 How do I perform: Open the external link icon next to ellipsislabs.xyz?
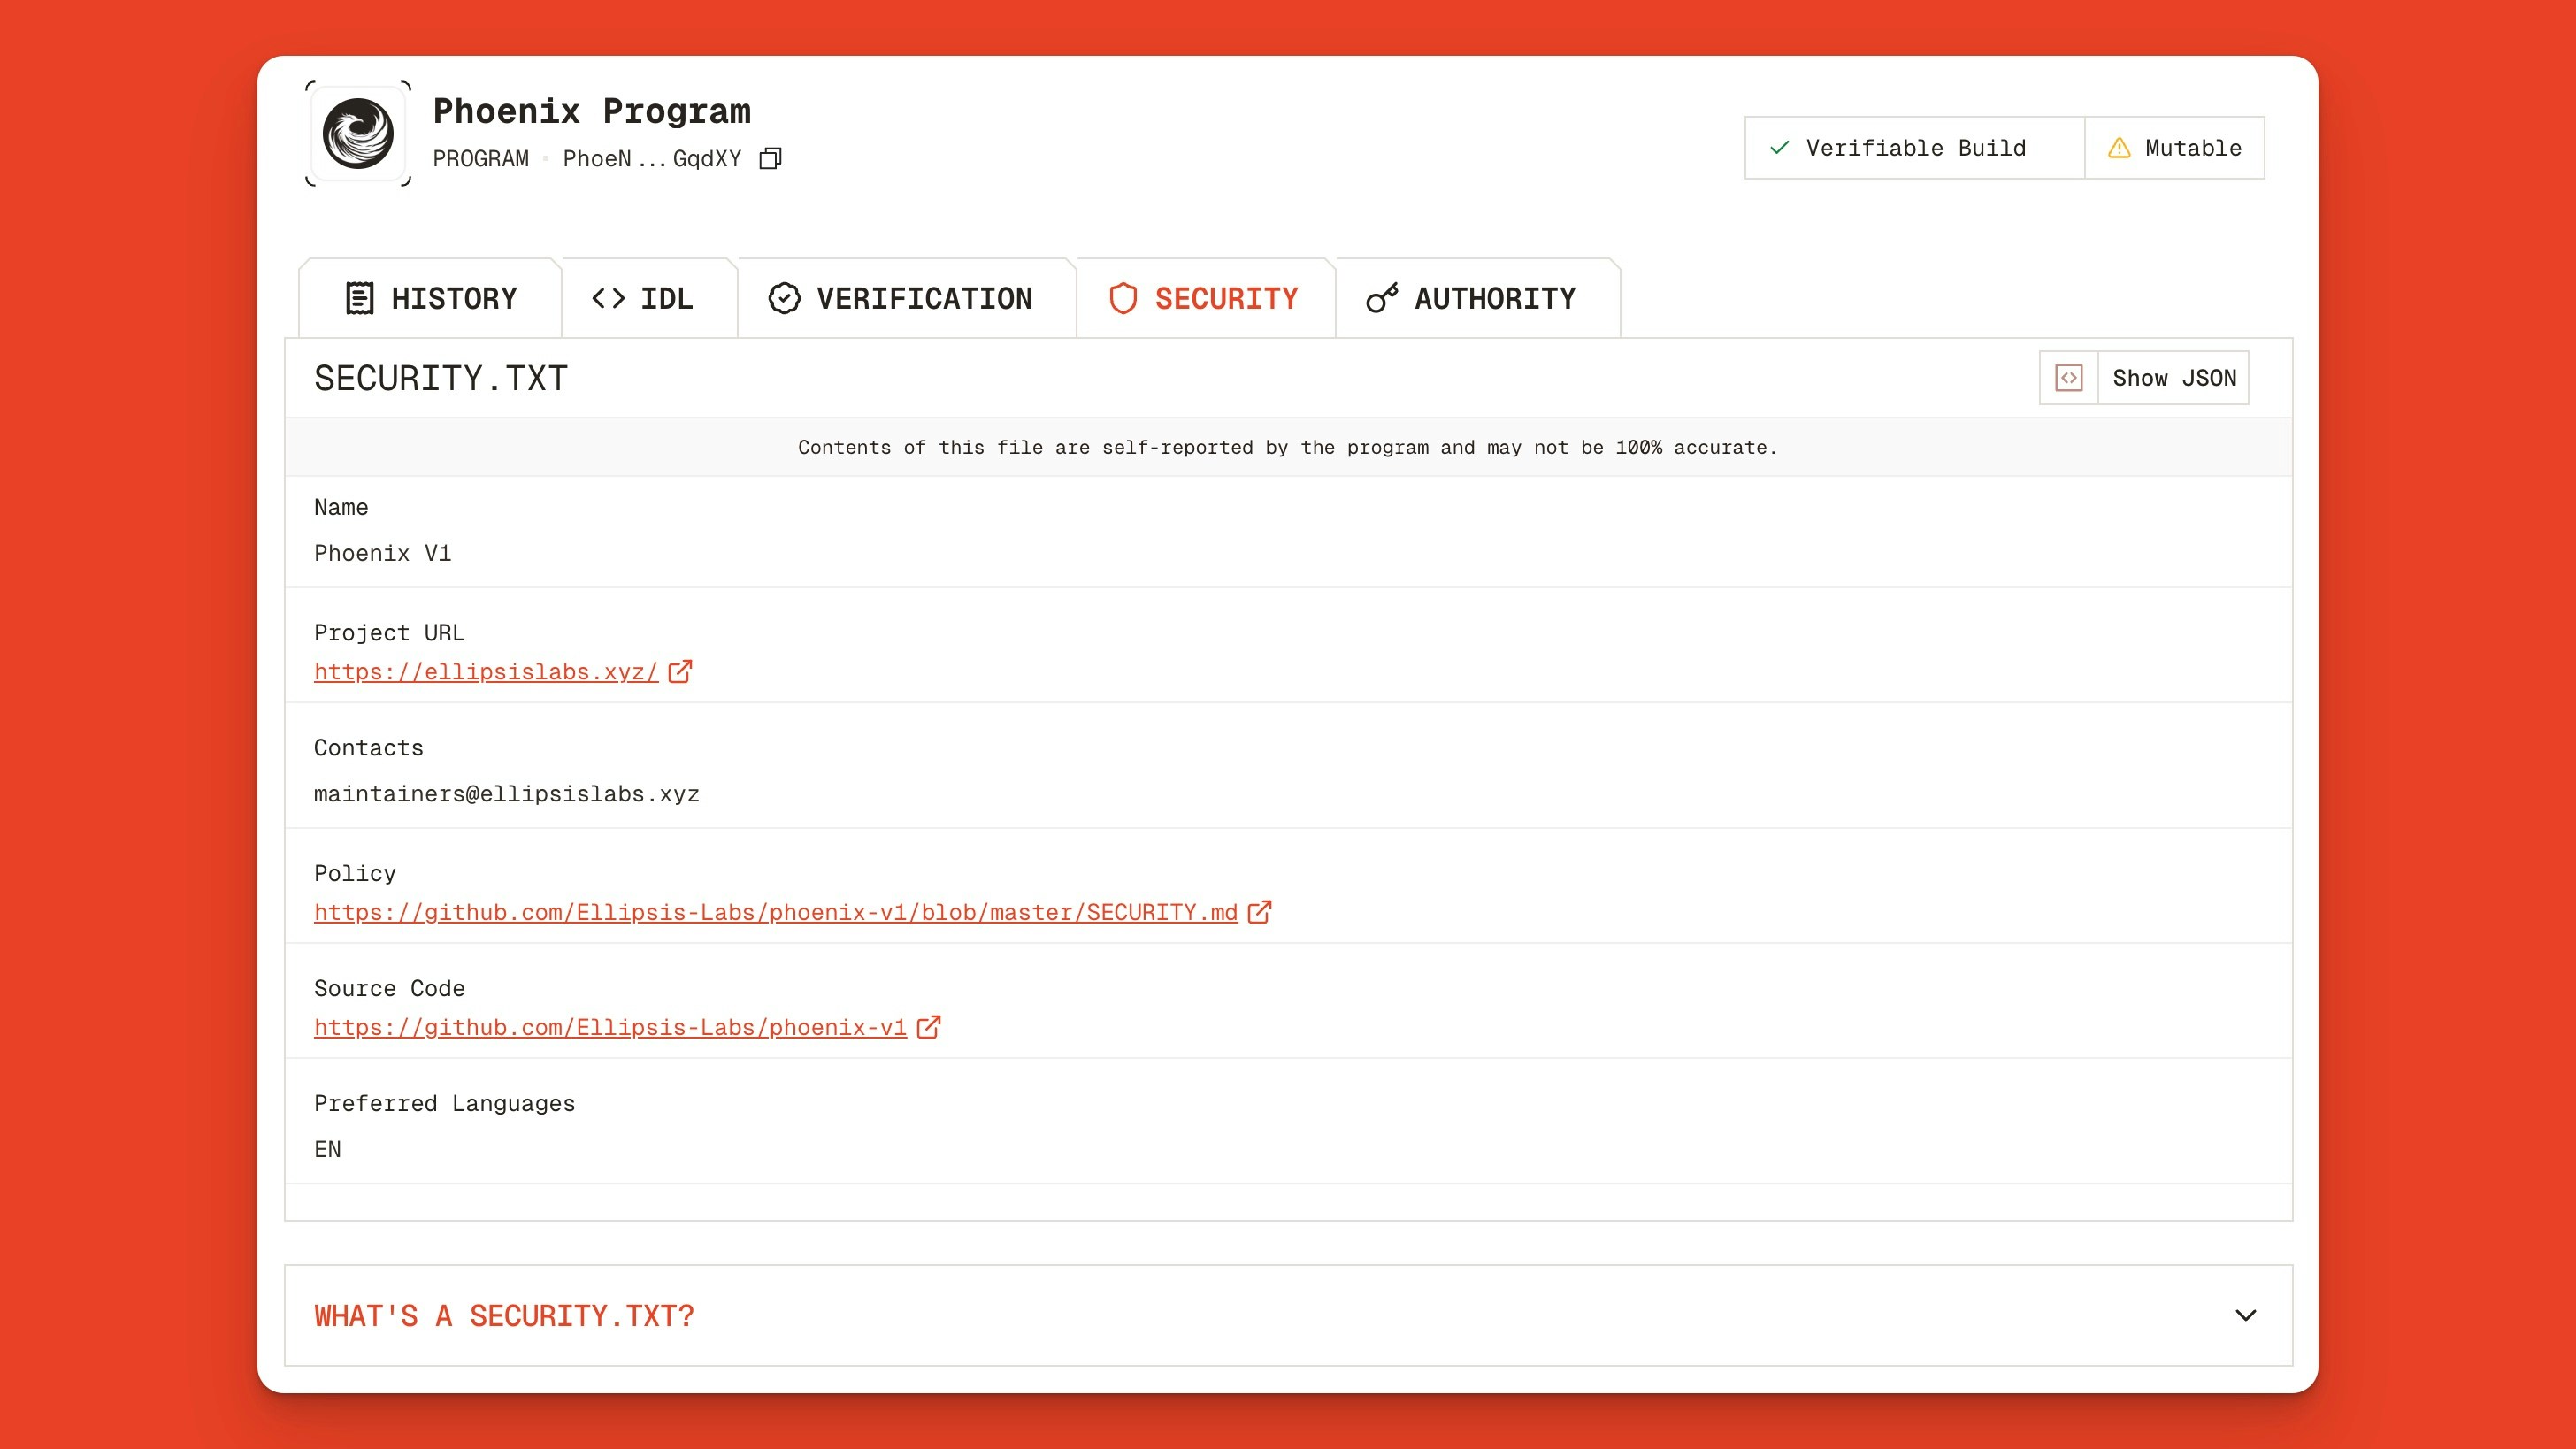coord(681,672)
